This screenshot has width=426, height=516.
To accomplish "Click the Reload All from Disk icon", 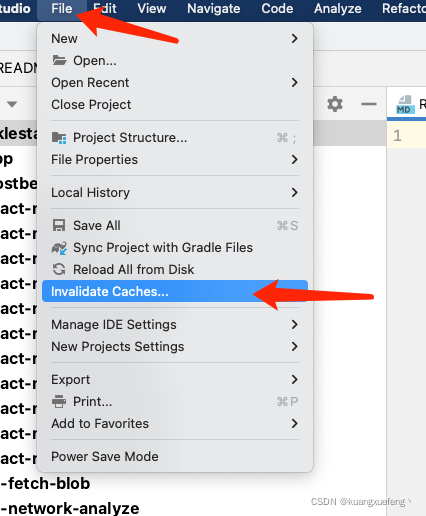I will (59, 269).
